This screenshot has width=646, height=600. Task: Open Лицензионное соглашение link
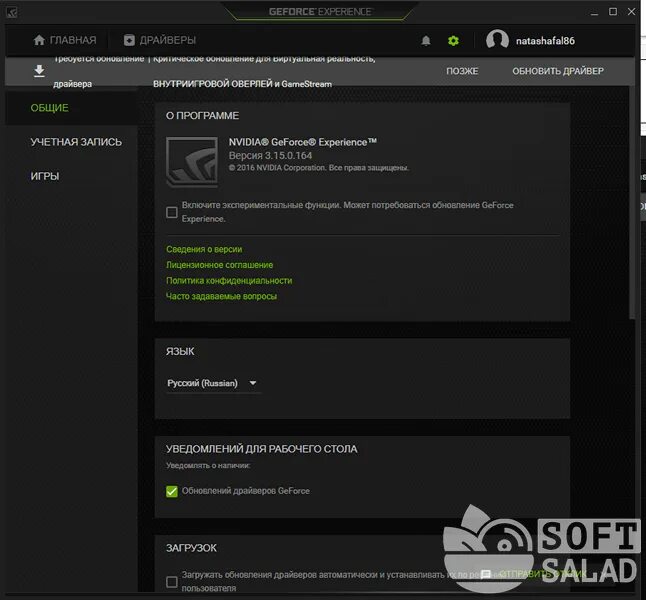[219, 265]
